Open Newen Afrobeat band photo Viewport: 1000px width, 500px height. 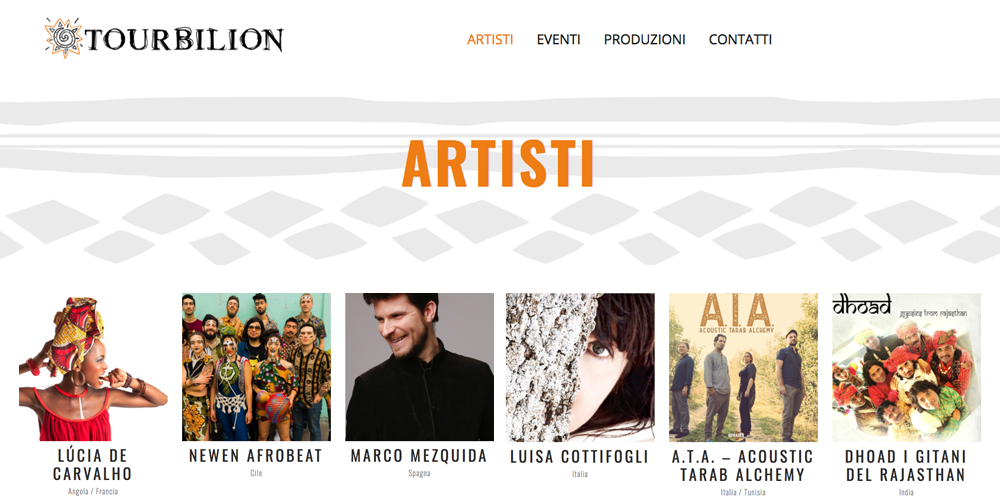point(256,367)
